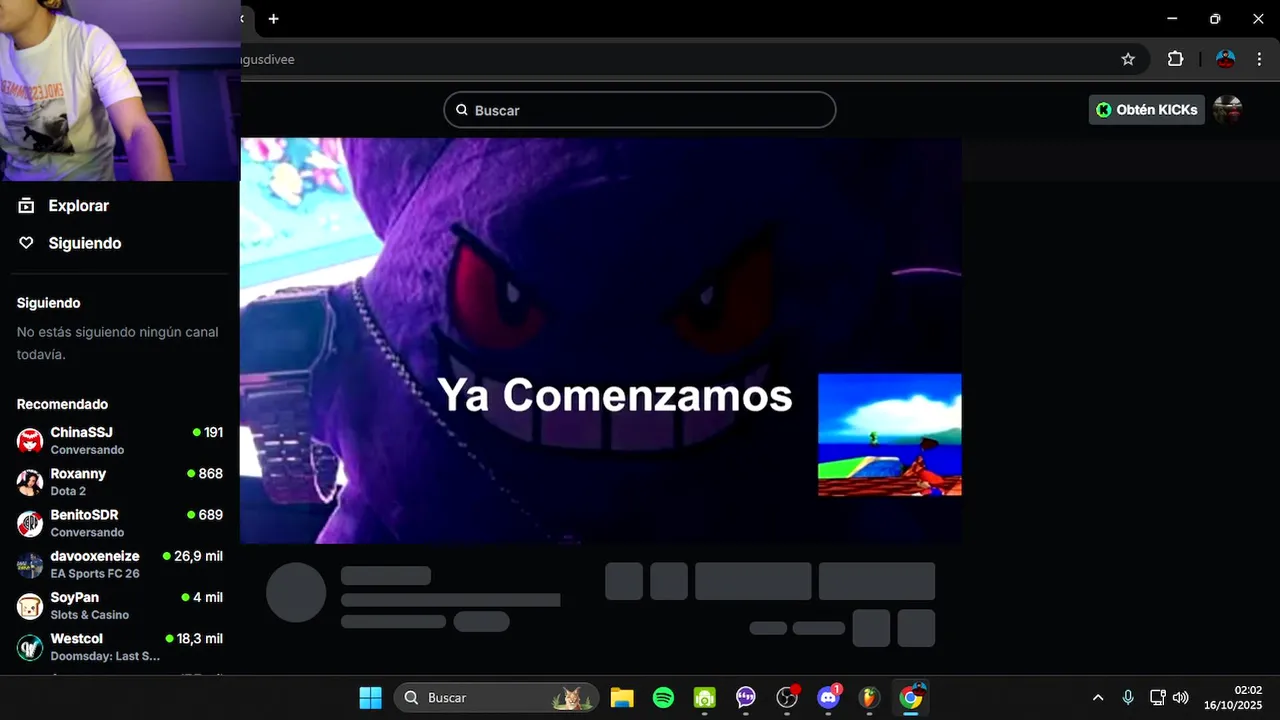Viewport: 1280px width, 720px height.
Task: Click the Explorar sidebar icon
Action: 26,206
